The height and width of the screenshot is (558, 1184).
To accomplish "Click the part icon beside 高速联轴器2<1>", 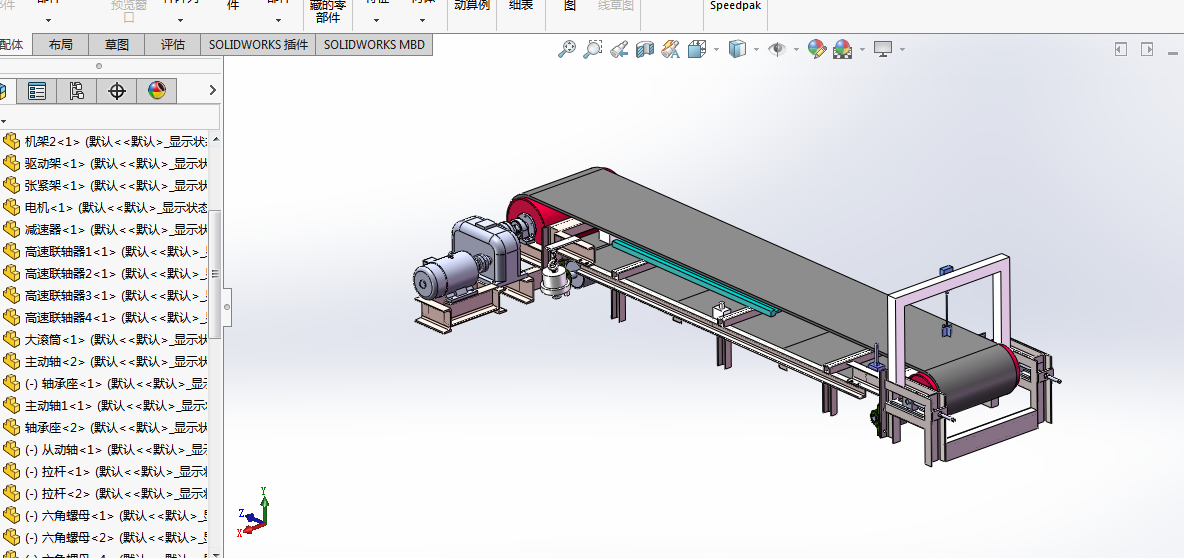I will pyautogui.click(x=11, y=273).
